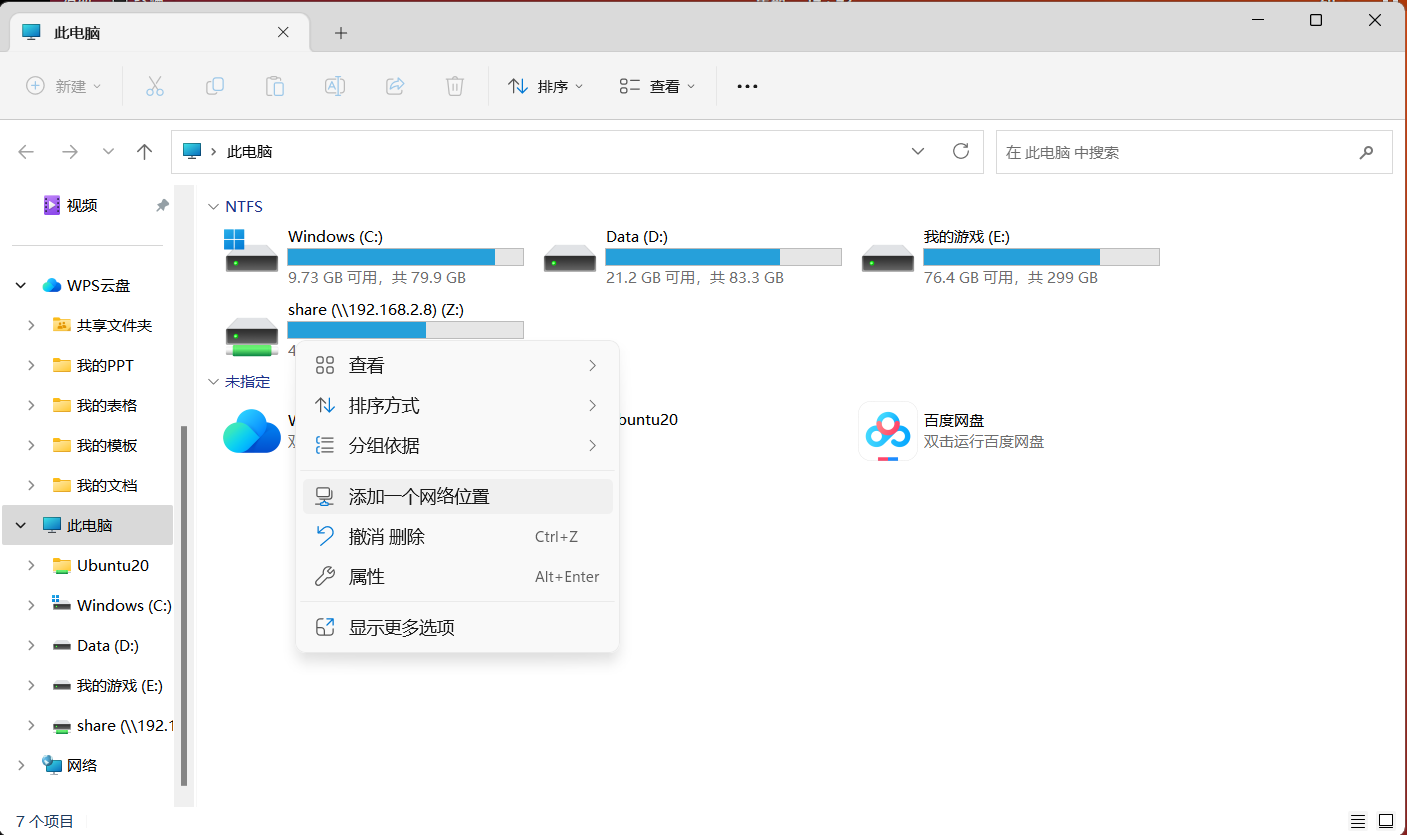This screenshot has width=1407, height=835.
Task: Click the Delete trash icon
Action: (455, 86)
